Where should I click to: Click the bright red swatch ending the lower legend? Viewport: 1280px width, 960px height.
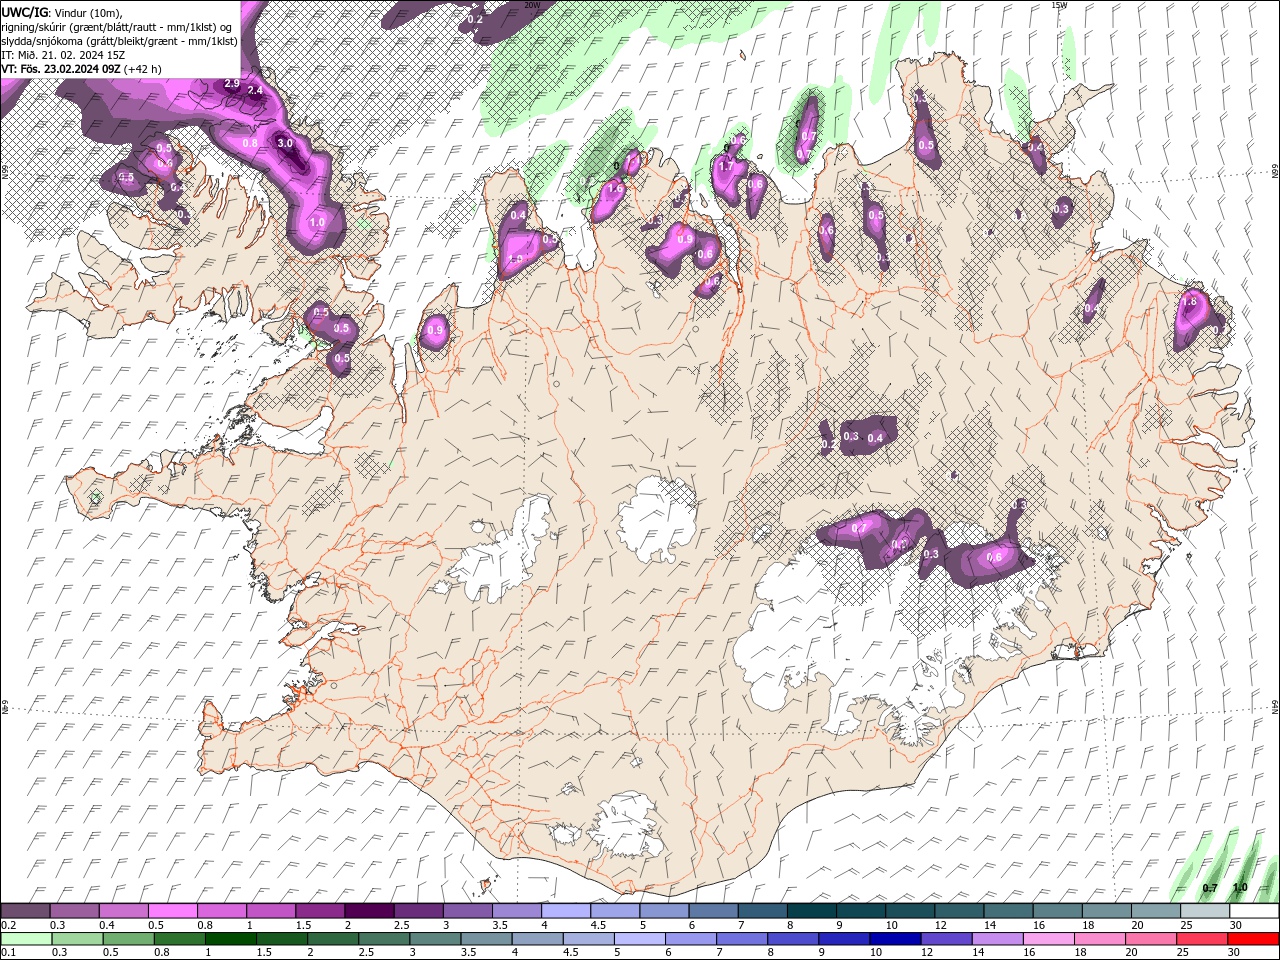(1254, 939)
